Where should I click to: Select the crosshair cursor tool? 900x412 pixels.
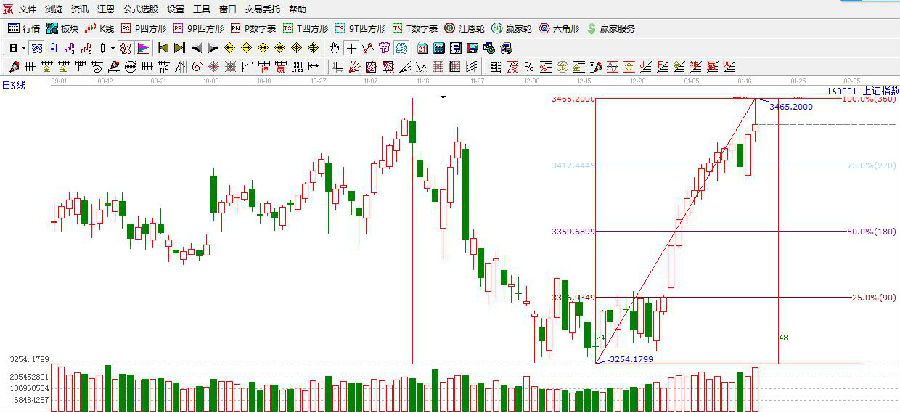352,48
